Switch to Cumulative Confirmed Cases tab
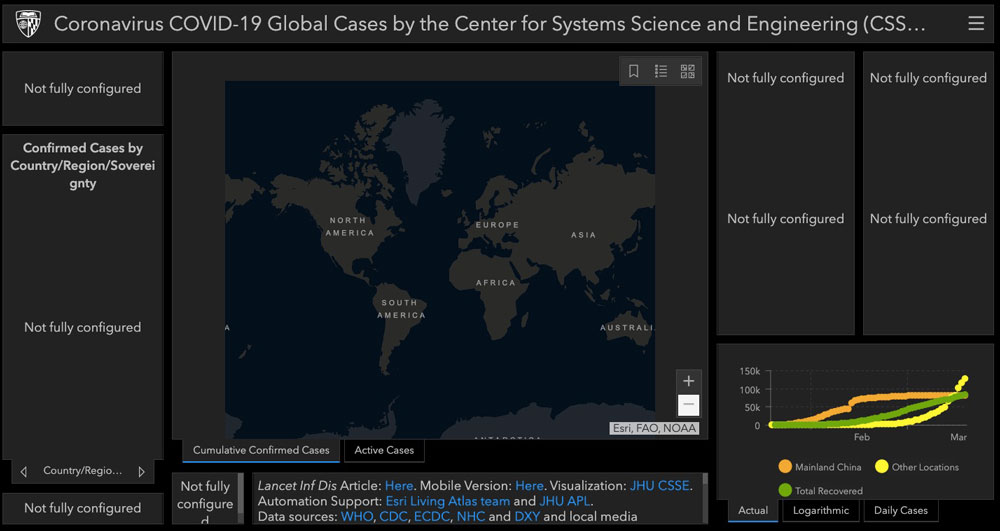This screenshot has width=1000, height=531. (x=261, y=450)
